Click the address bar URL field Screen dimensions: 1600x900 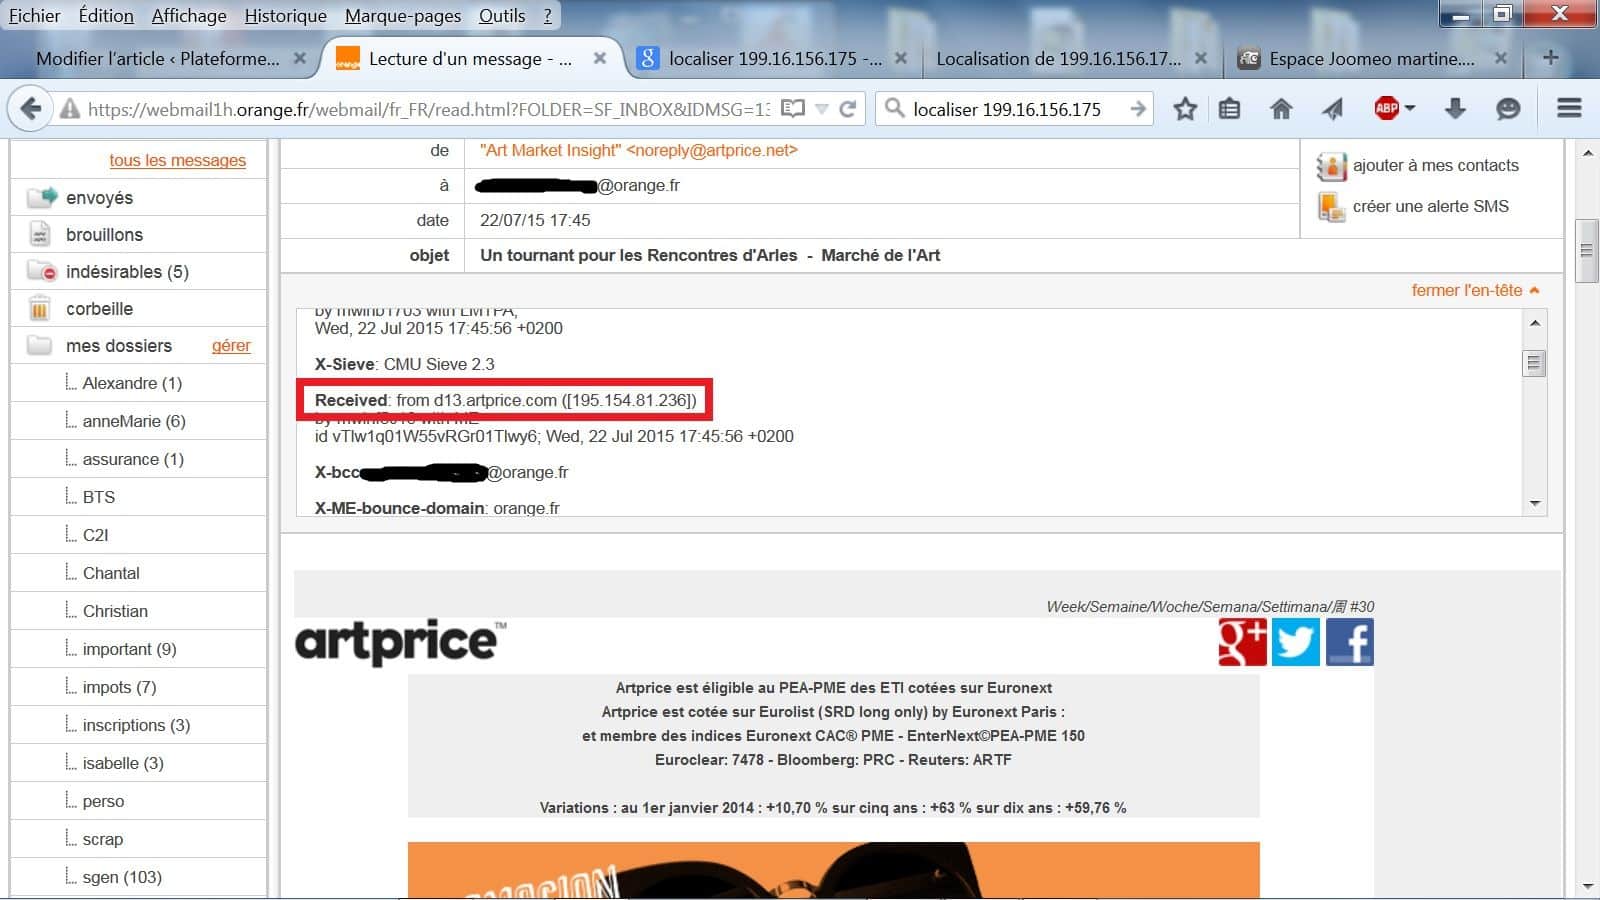coord(428,109)
